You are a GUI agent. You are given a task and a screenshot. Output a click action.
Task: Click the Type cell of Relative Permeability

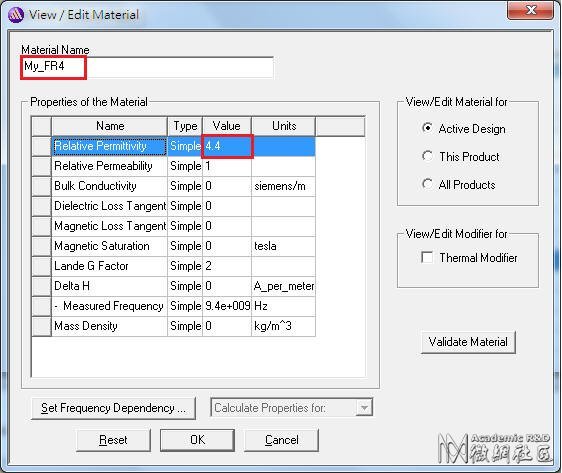(x=185, y=166)
